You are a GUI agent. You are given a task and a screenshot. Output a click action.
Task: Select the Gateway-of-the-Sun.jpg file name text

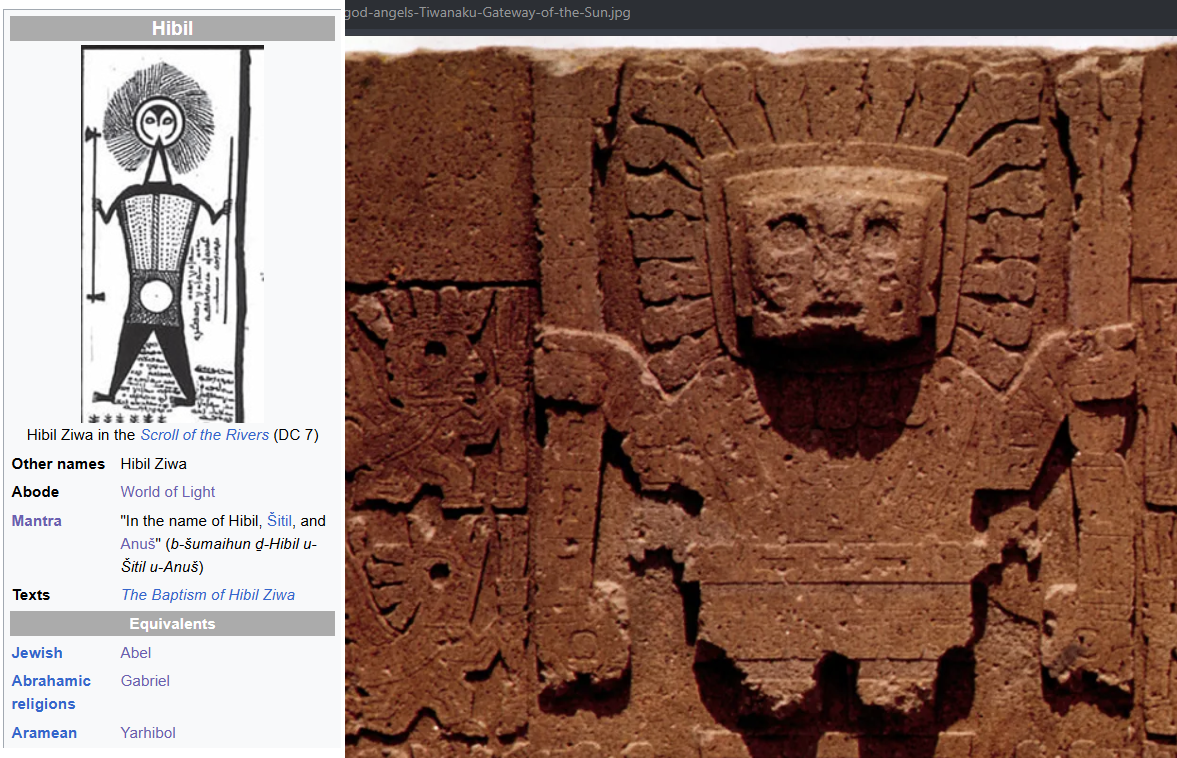488,13
